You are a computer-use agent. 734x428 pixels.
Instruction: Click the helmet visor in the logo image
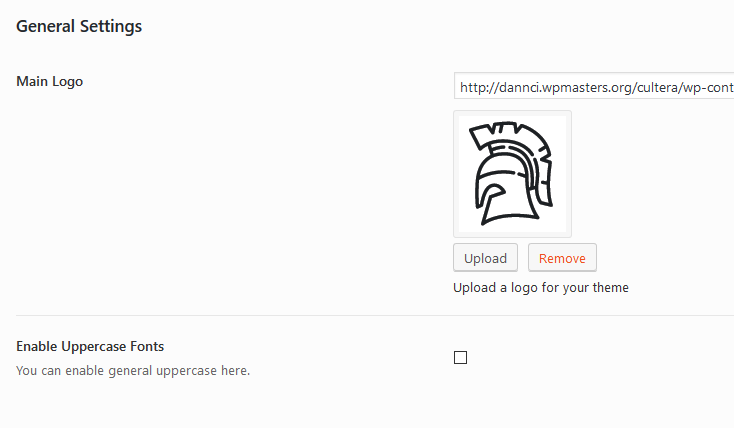tap(492, 185)
